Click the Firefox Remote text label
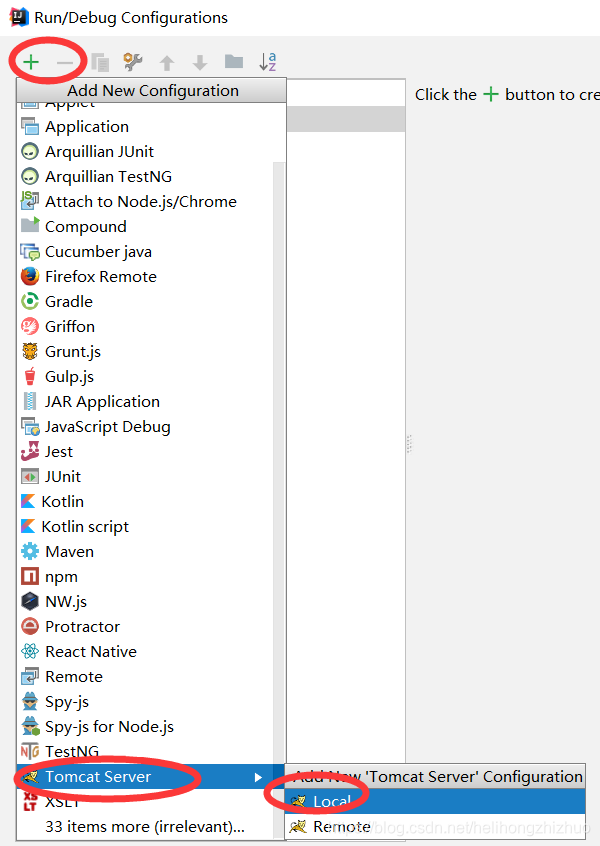This screenshot has width=600, height=846. pos(101,276)
